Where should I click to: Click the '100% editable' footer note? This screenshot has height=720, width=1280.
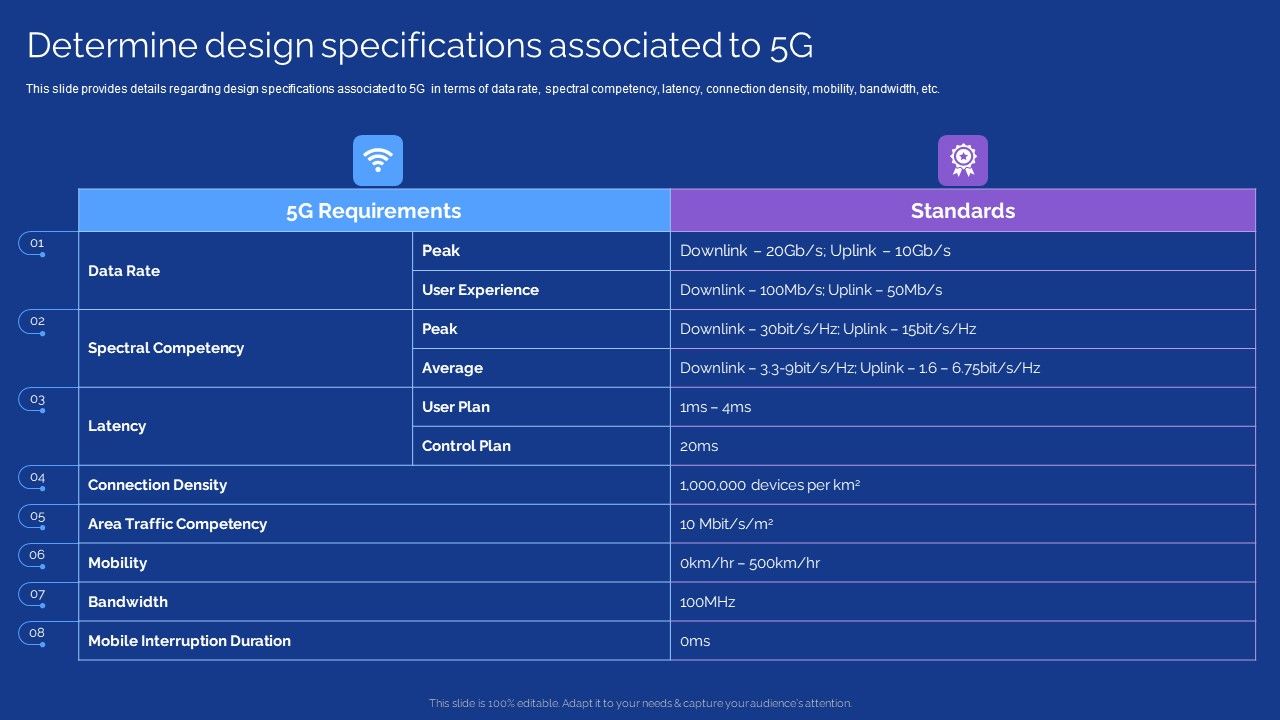[640, 703]
